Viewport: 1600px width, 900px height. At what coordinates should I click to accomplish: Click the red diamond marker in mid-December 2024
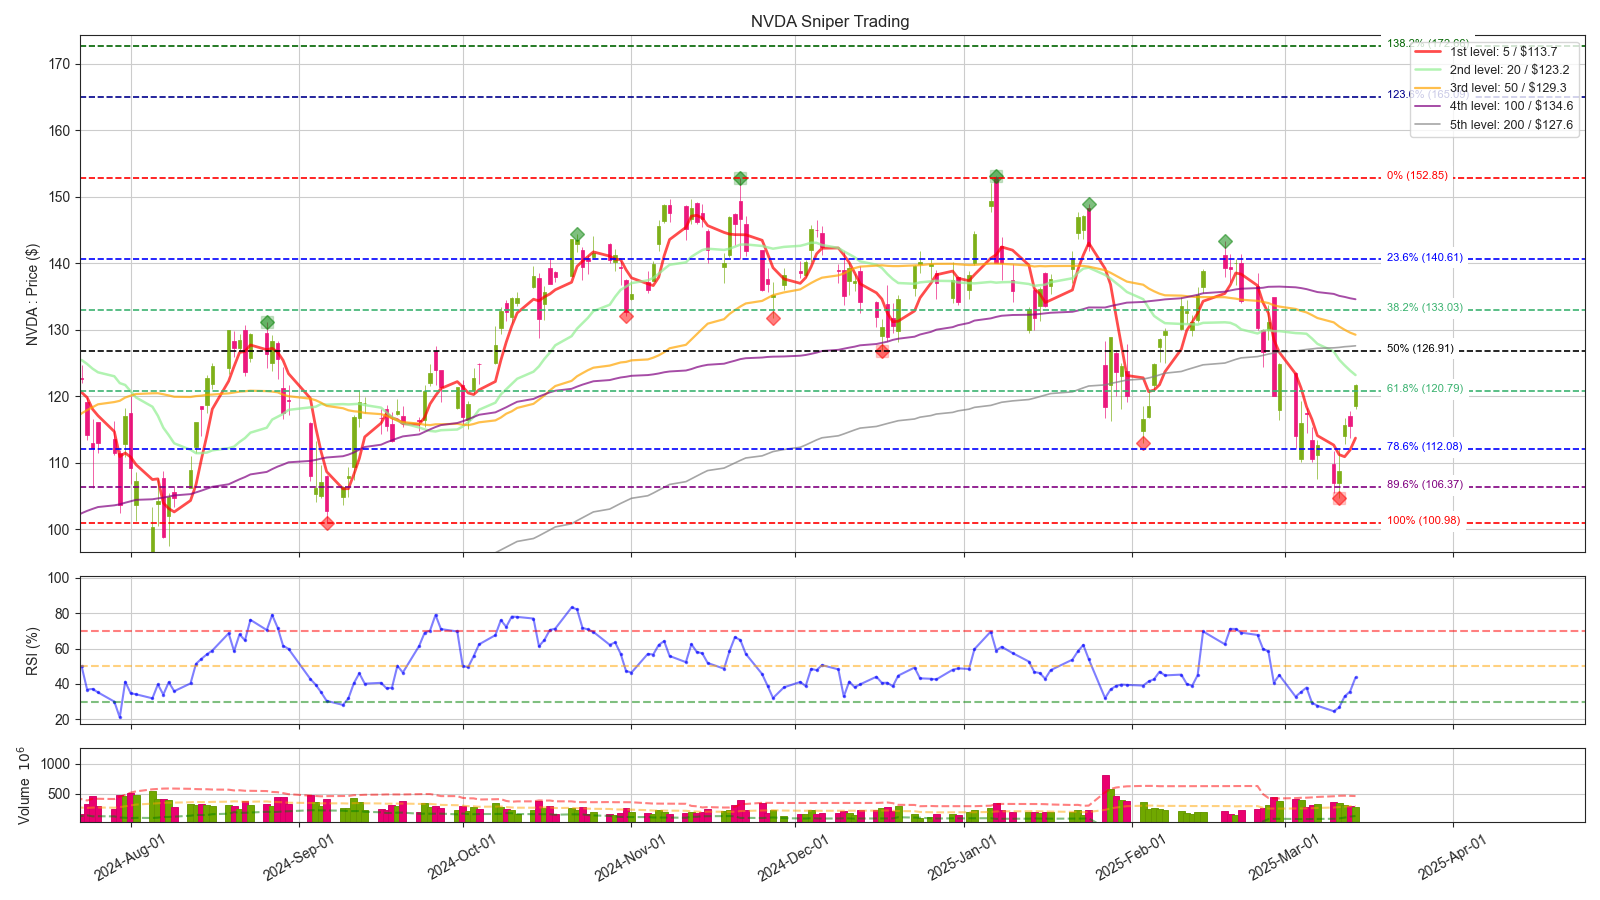[x=882, y=352]
